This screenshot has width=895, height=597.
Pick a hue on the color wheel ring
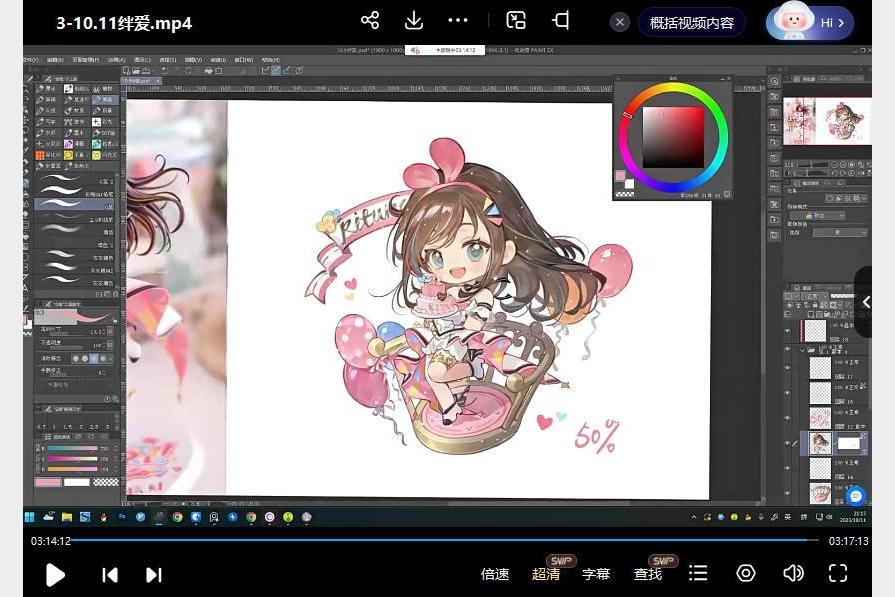click(674, 137)
